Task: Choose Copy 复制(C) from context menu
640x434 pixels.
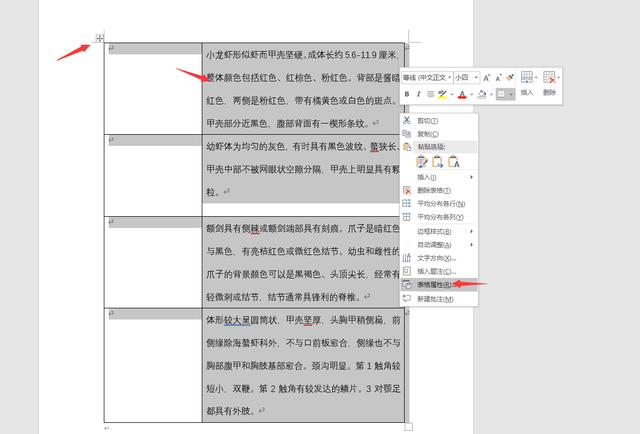Action: pyautogui.click(x=439, y=134)
